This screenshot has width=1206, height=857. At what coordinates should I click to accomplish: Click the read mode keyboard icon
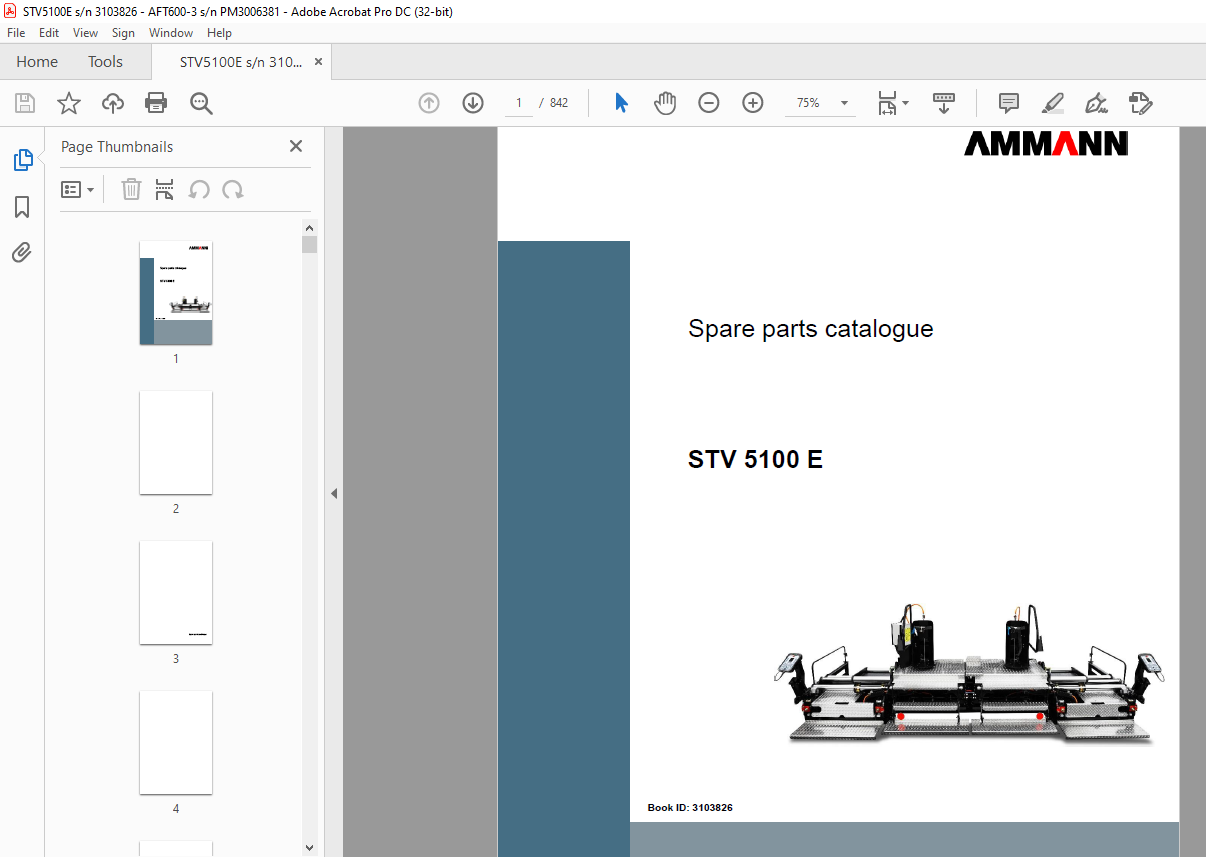point(944,103)
